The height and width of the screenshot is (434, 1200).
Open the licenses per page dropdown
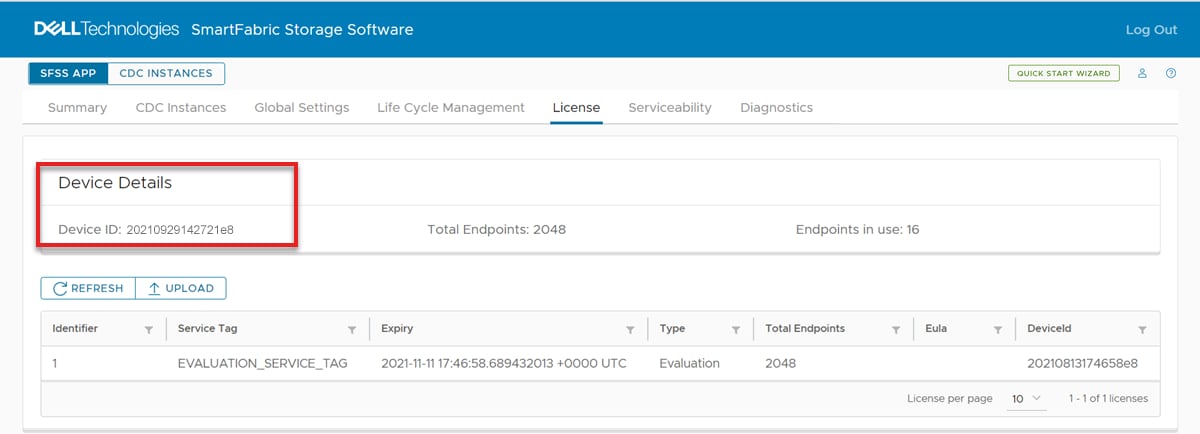pyautogui.click(x=1025, y=398)
